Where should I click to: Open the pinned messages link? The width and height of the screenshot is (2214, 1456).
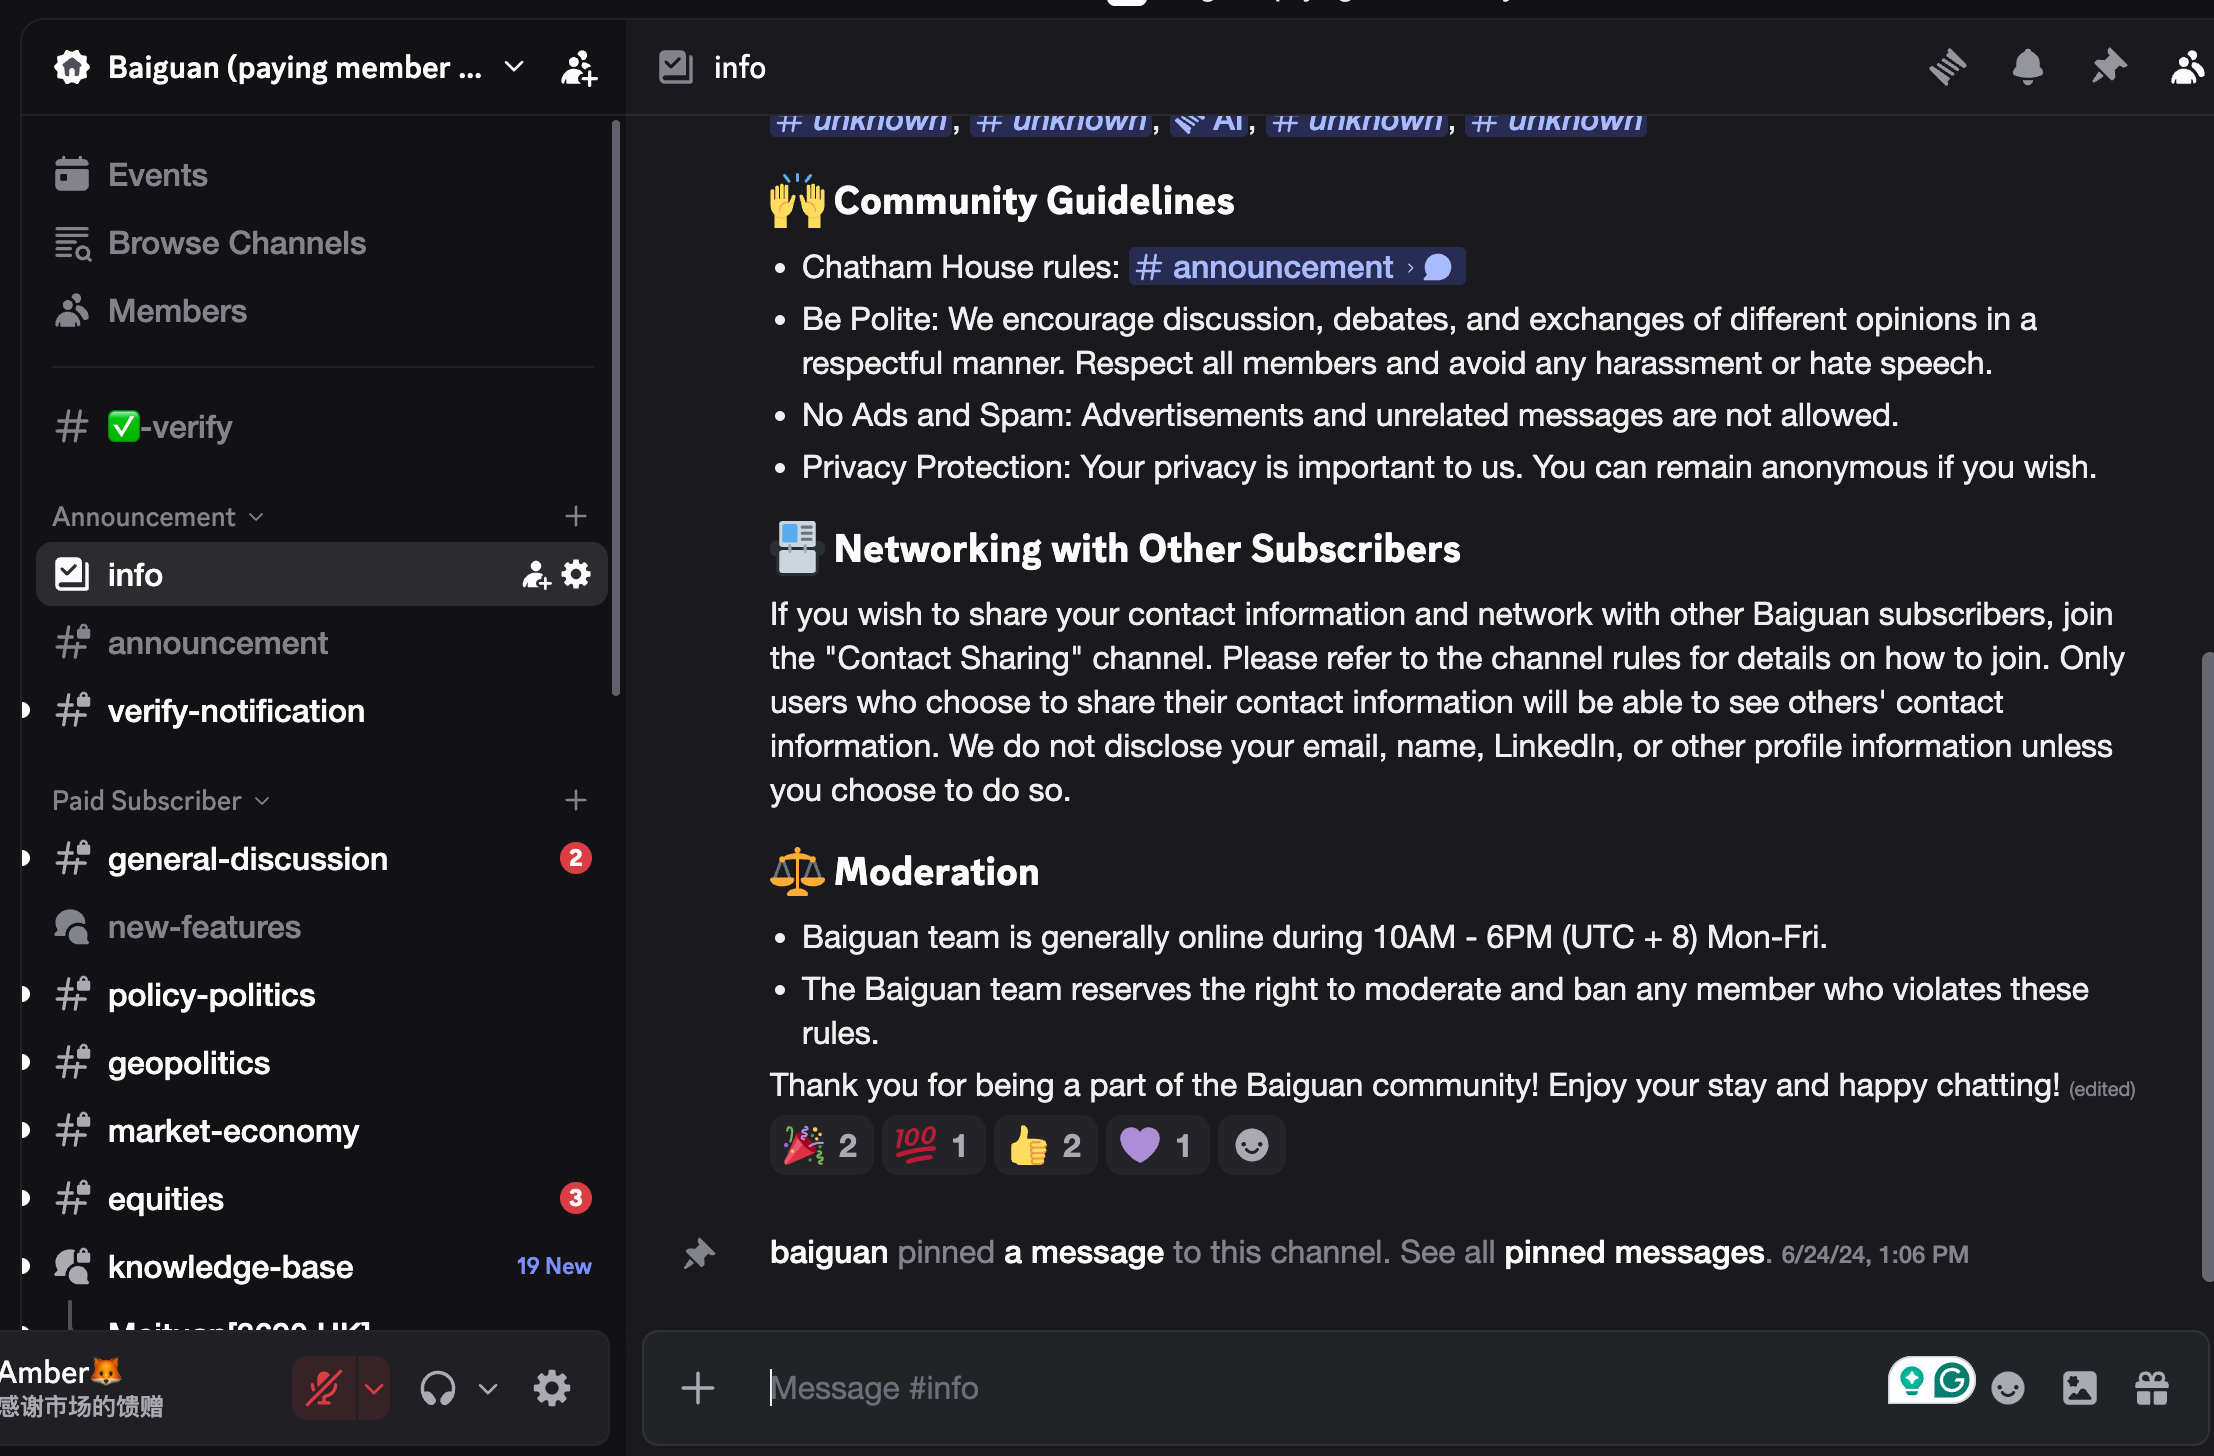1634,1252
